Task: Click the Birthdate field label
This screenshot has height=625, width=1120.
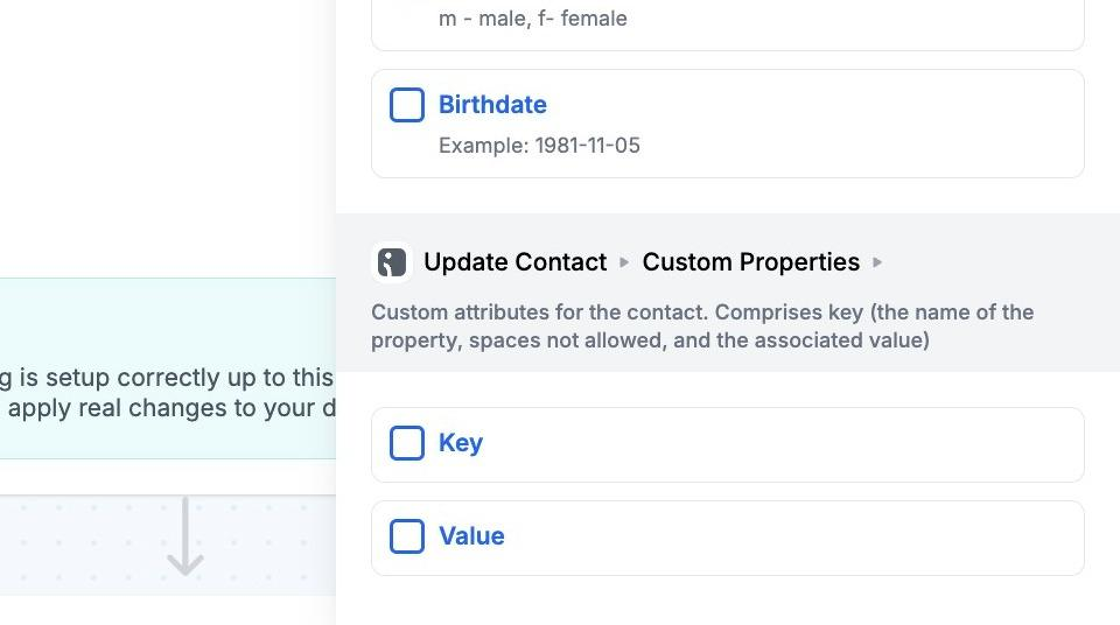Action: pyautogui.click(x=492, y=105)
